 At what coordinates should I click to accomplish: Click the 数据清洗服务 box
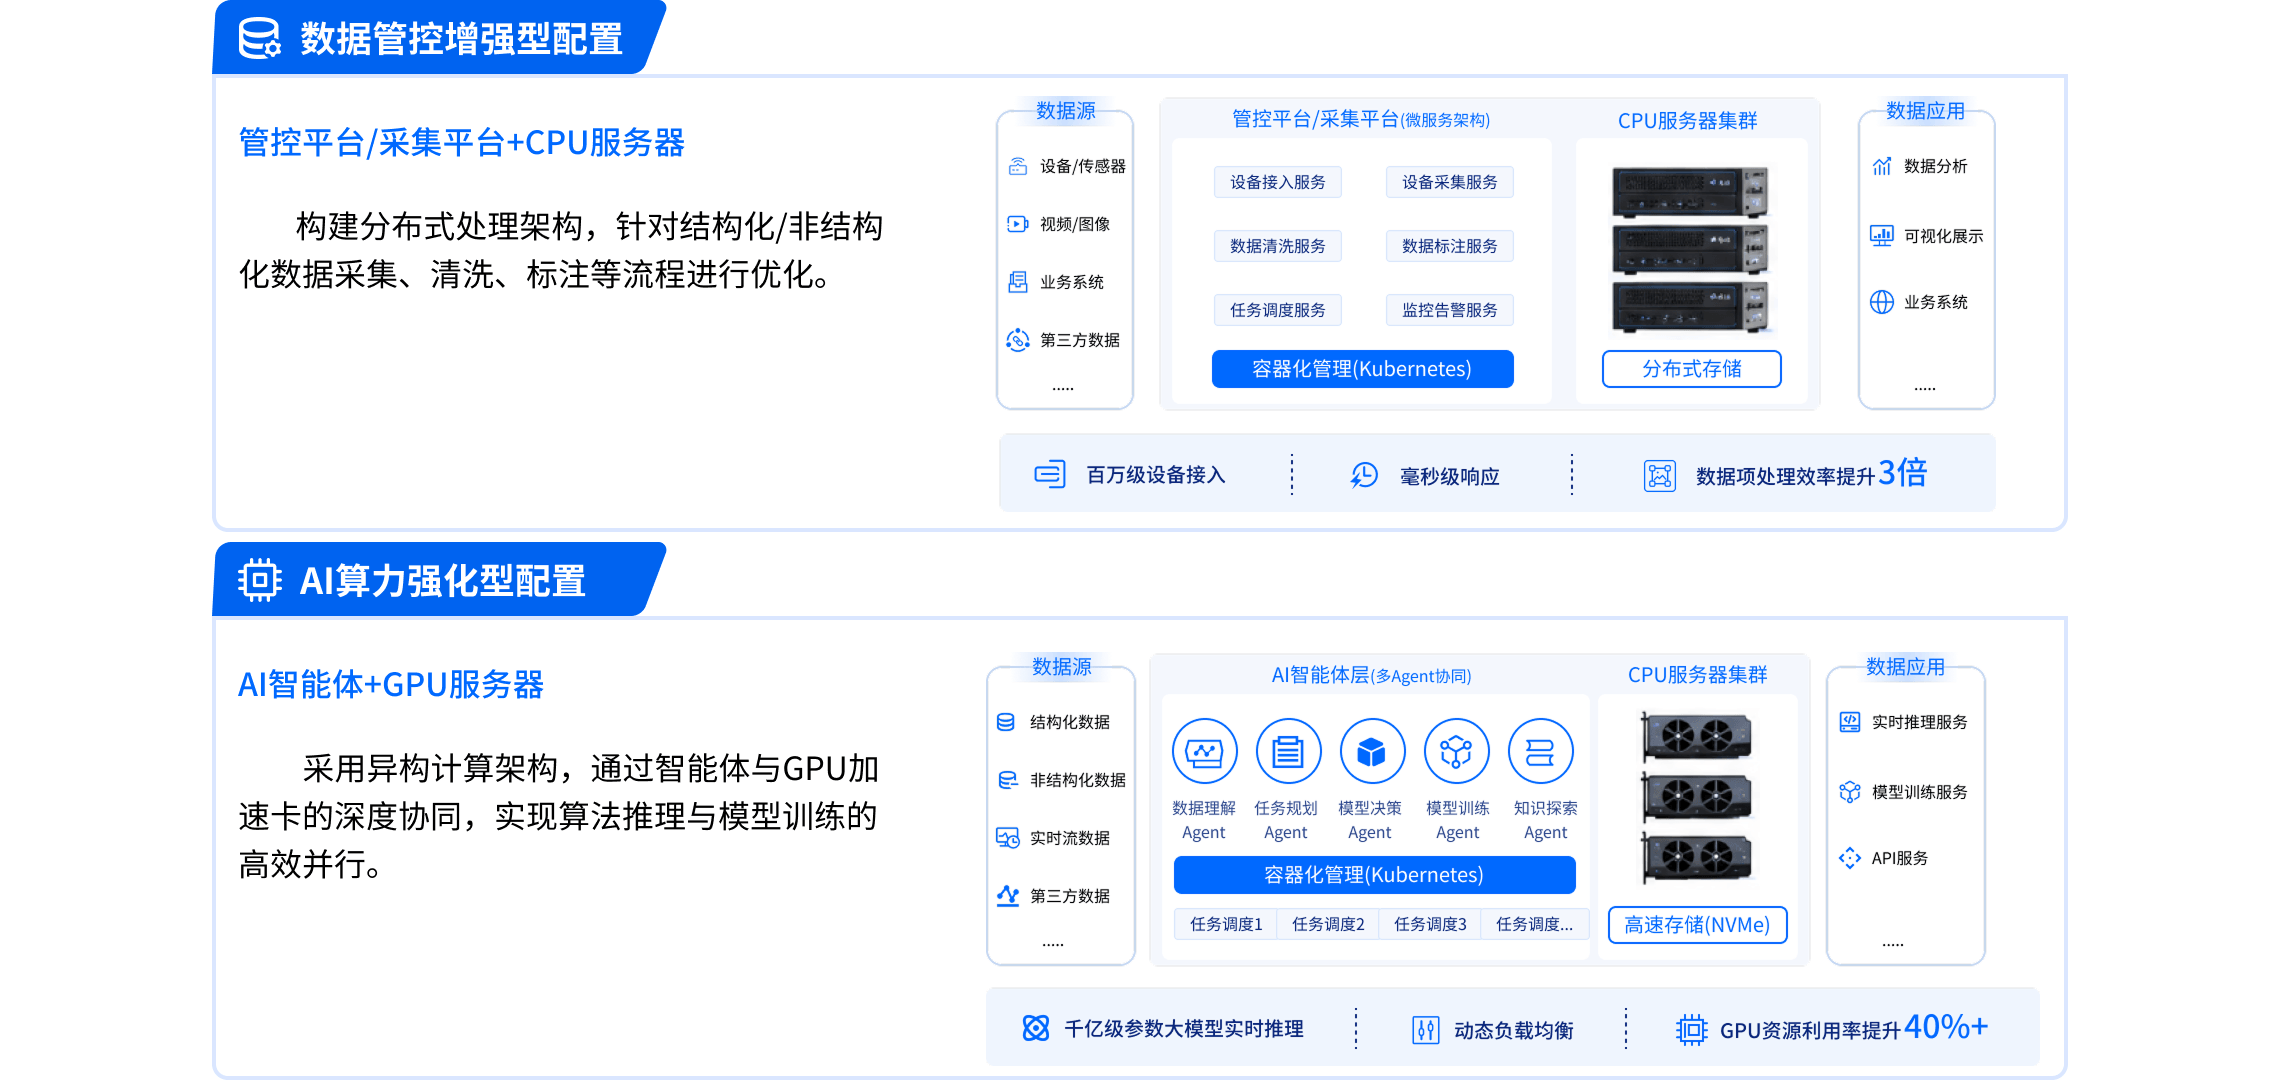[1278, 246]
